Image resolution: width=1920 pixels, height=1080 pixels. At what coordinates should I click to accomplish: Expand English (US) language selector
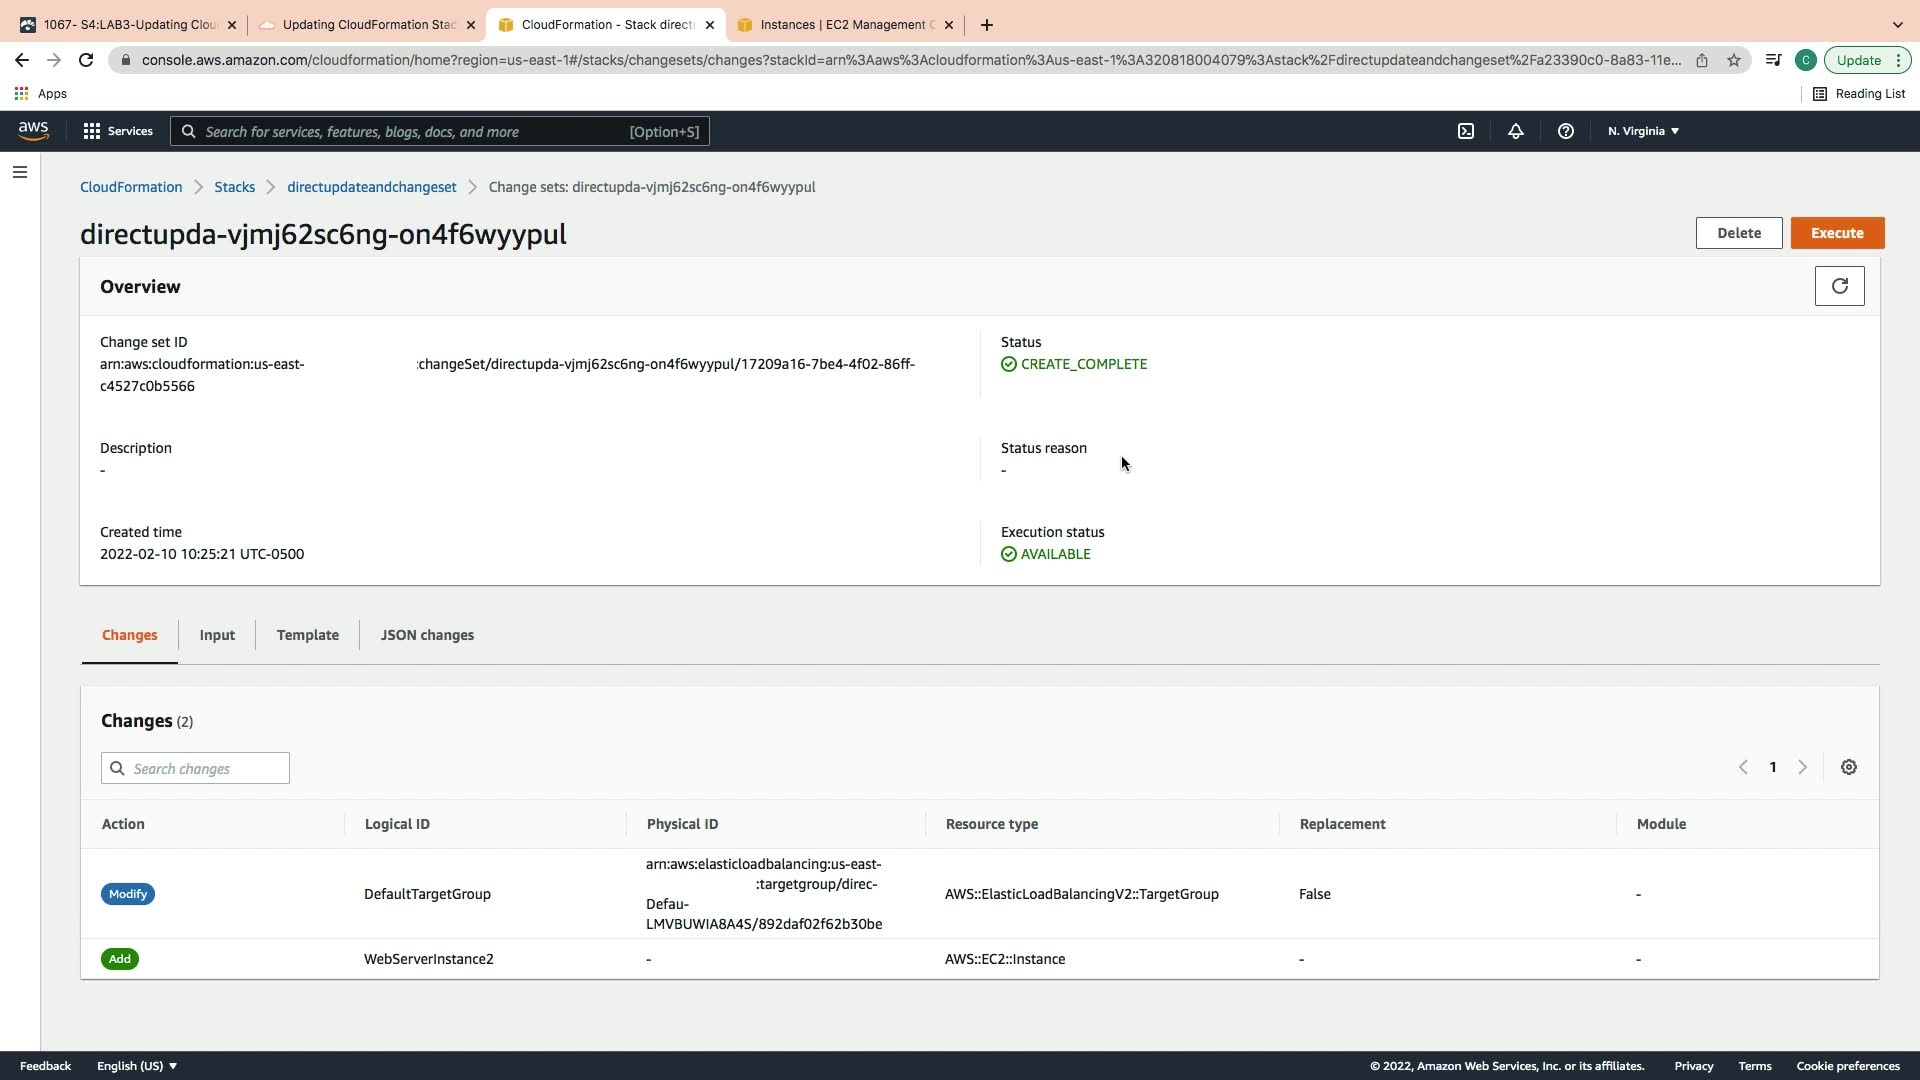[137, 1066]
